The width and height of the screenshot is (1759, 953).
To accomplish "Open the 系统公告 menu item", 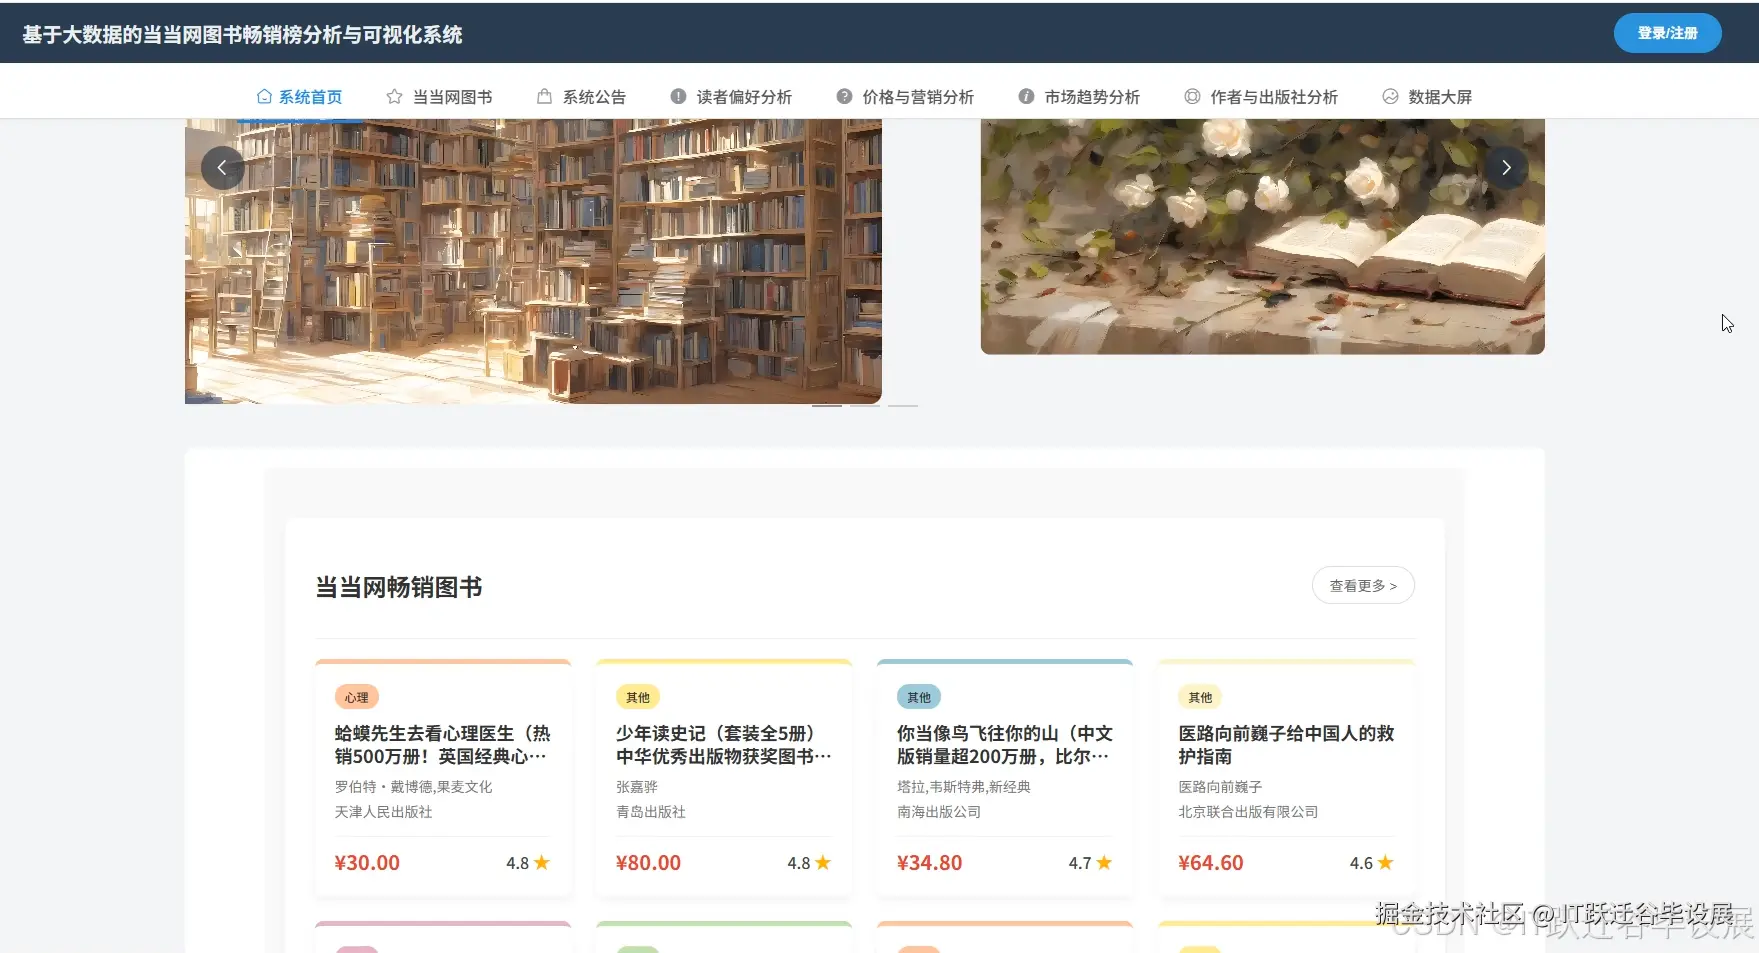I will (581, 97).
